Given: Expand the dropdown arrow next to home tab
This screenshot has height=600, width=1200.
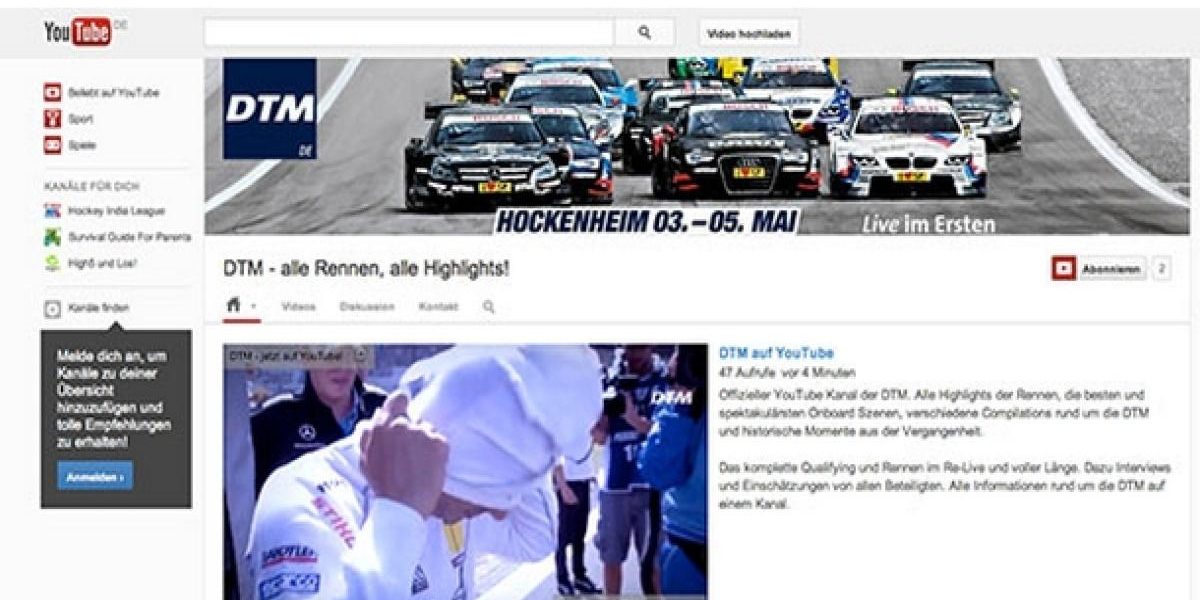Looking at the screenshot, I should pos(254,307).
